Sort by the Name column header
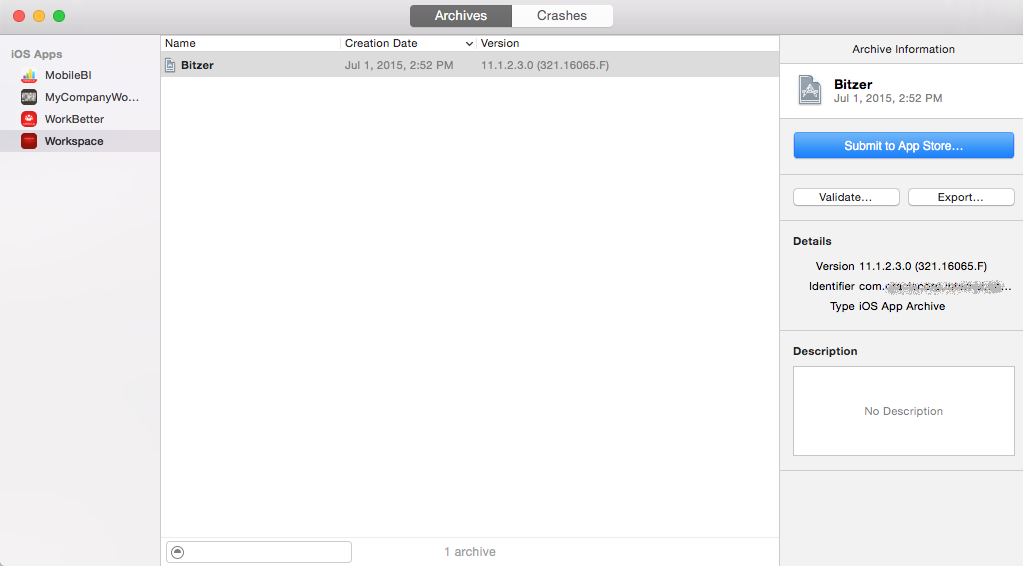Image resolution: width=1023 pixels, height=566 pixels. [251, 43]
